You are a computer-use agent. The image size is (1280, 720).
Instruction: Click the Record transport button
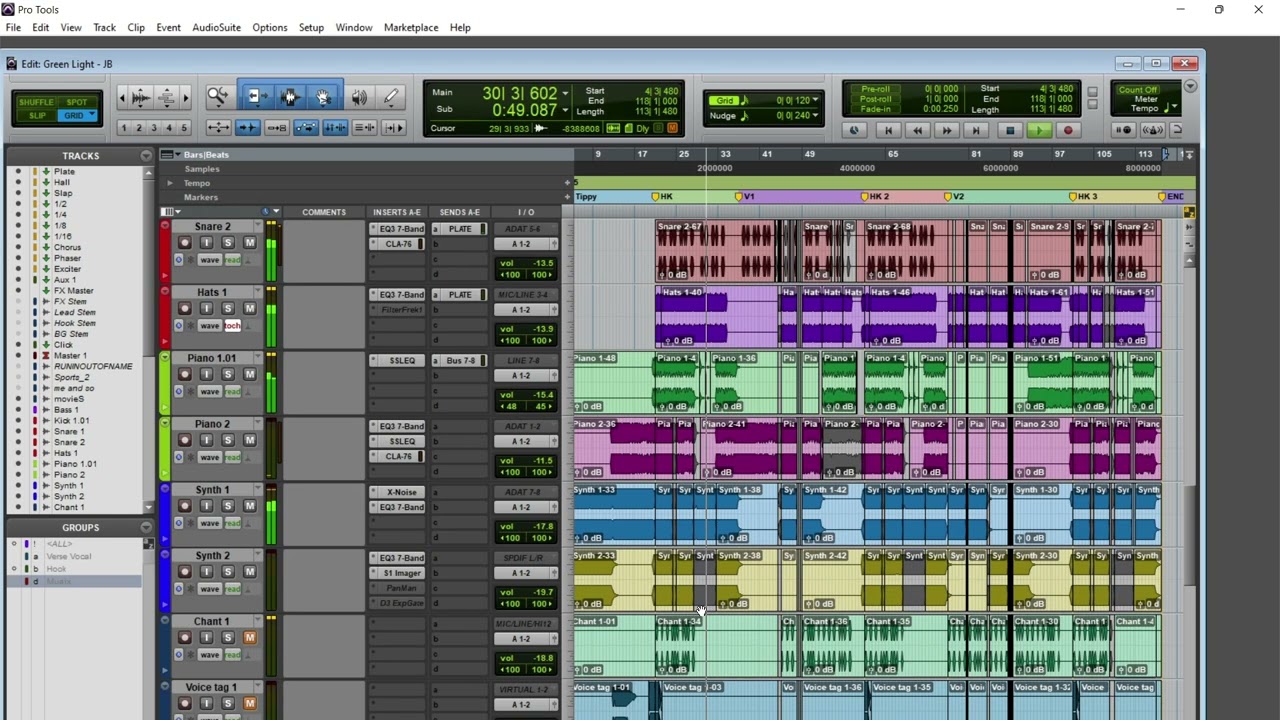(x=1068, y=131)
